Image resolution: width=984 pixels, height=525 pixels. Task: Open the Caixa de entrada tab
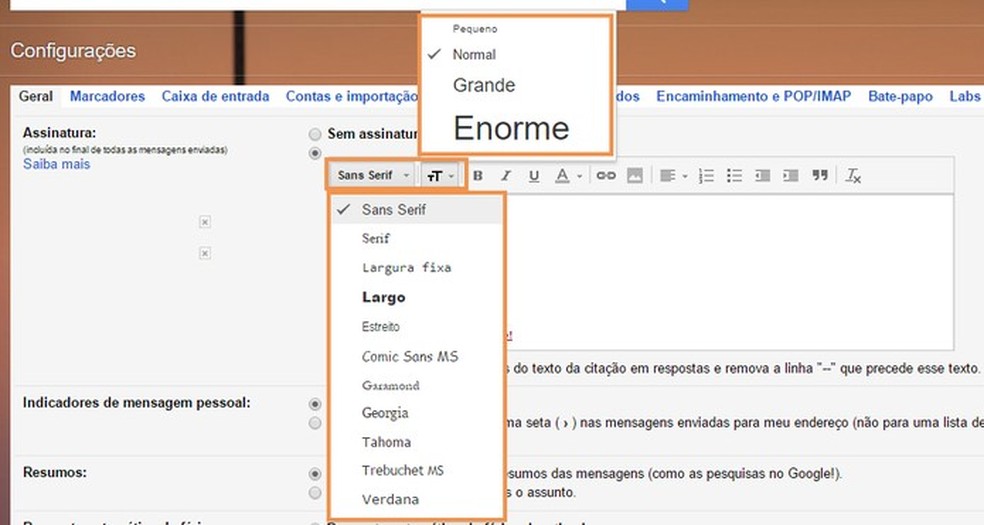coord(215,97)
